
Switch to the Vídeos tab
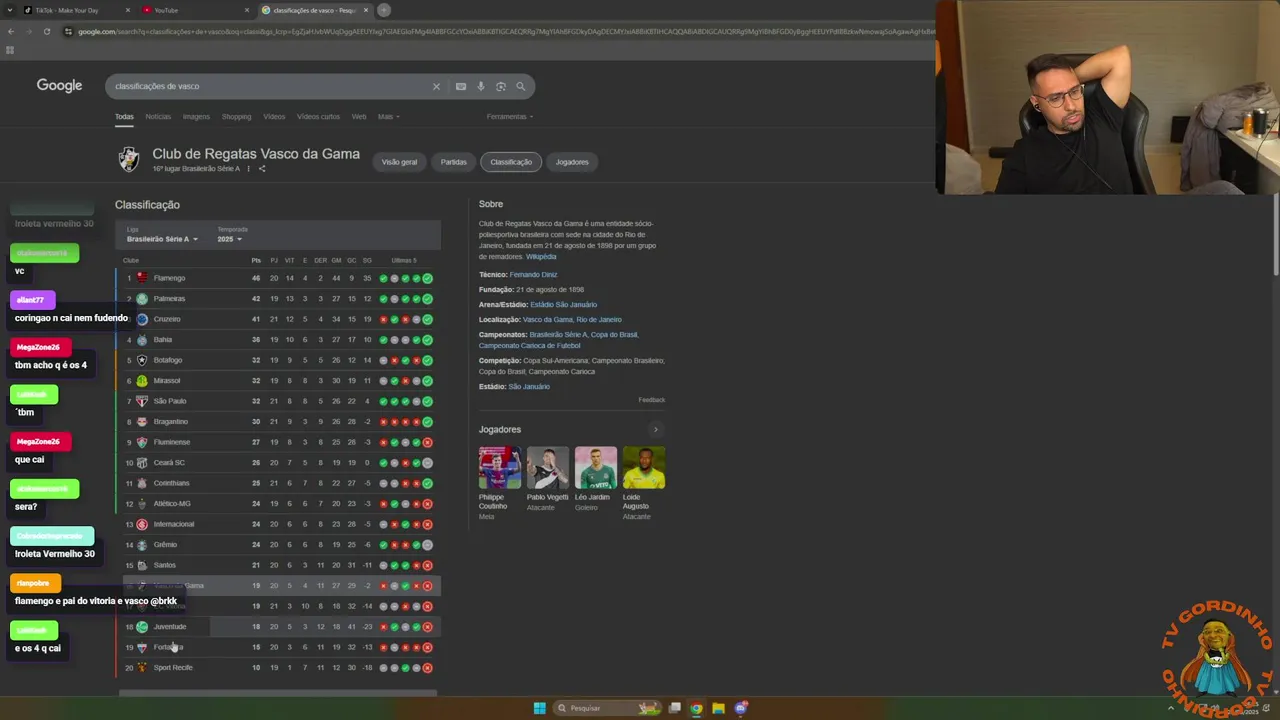pos(274,117)
